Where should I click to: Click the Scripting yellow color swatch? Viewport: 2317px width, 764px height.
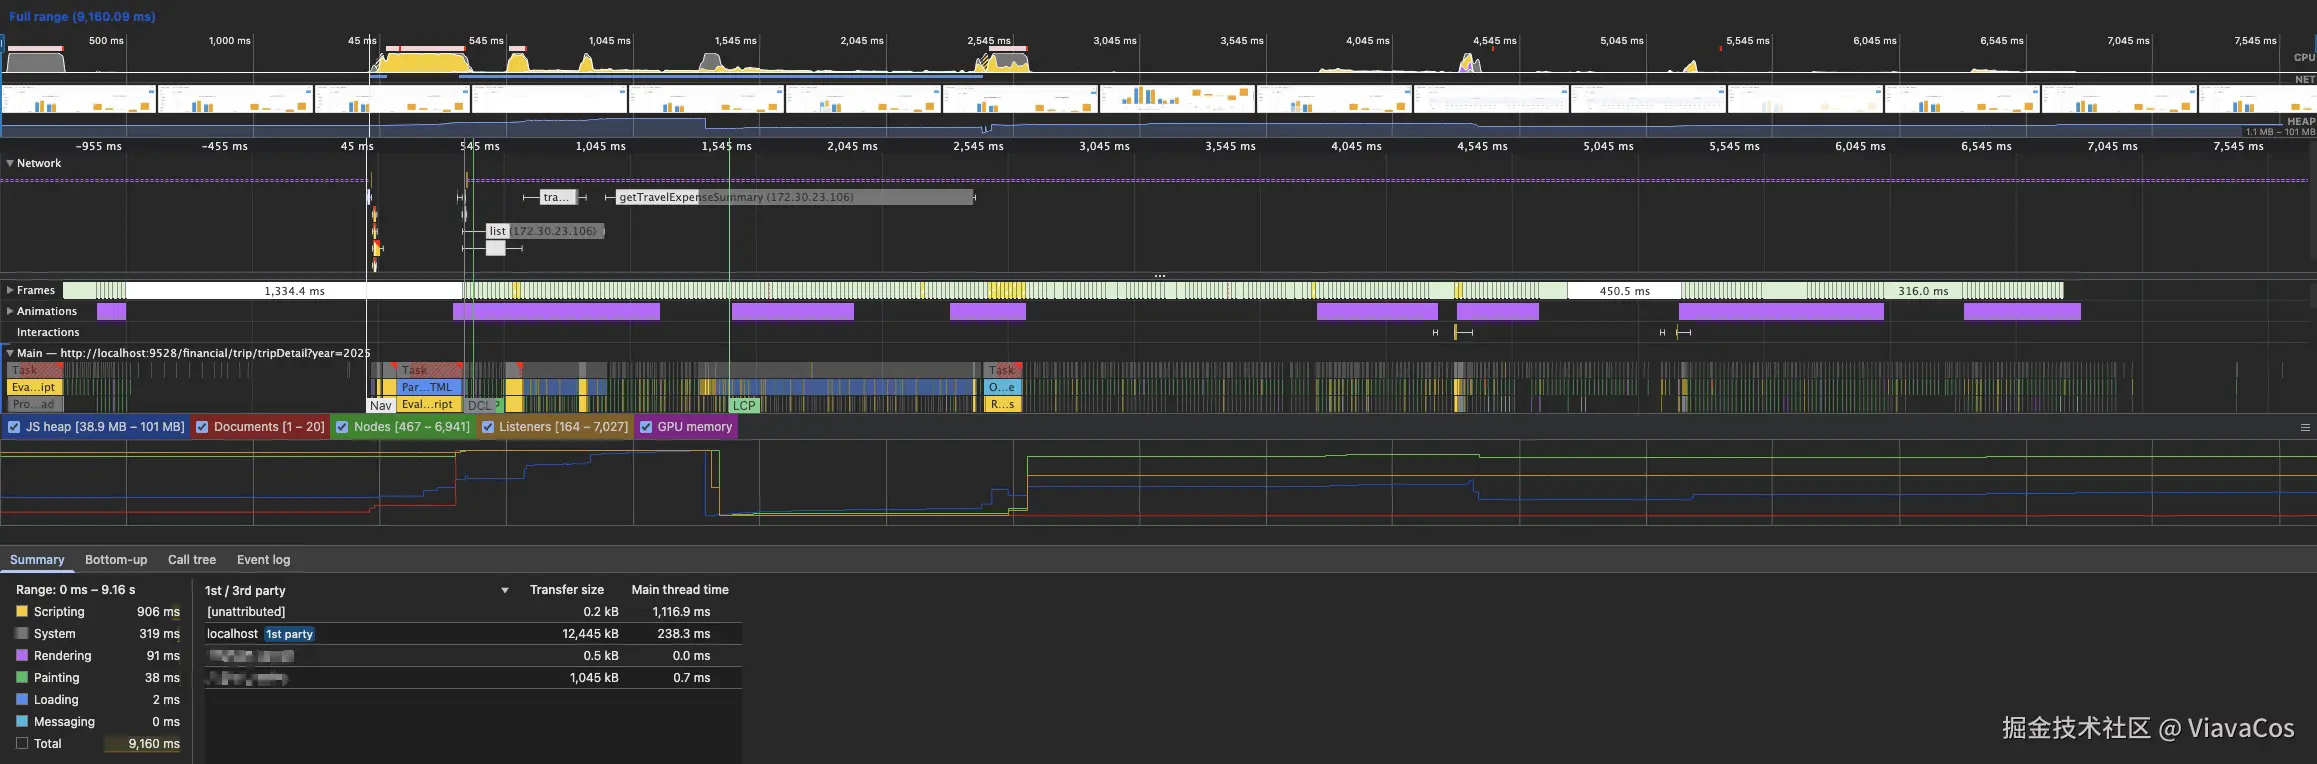22,611
